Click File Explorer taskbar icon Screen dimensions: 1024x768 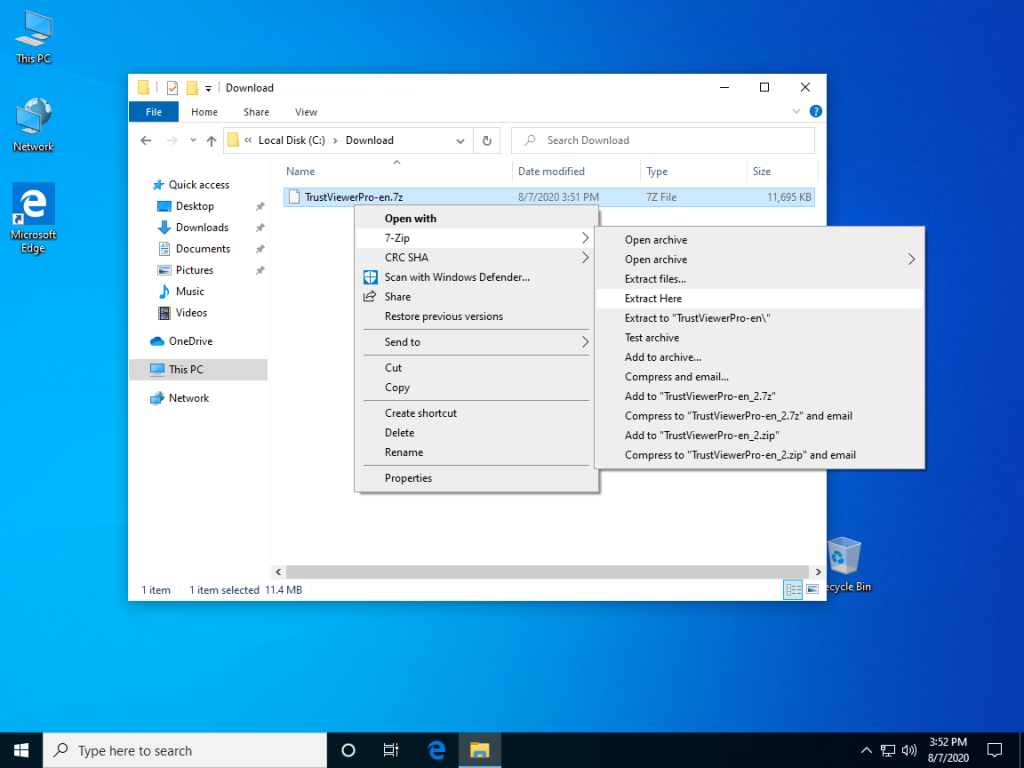point(480,750)
